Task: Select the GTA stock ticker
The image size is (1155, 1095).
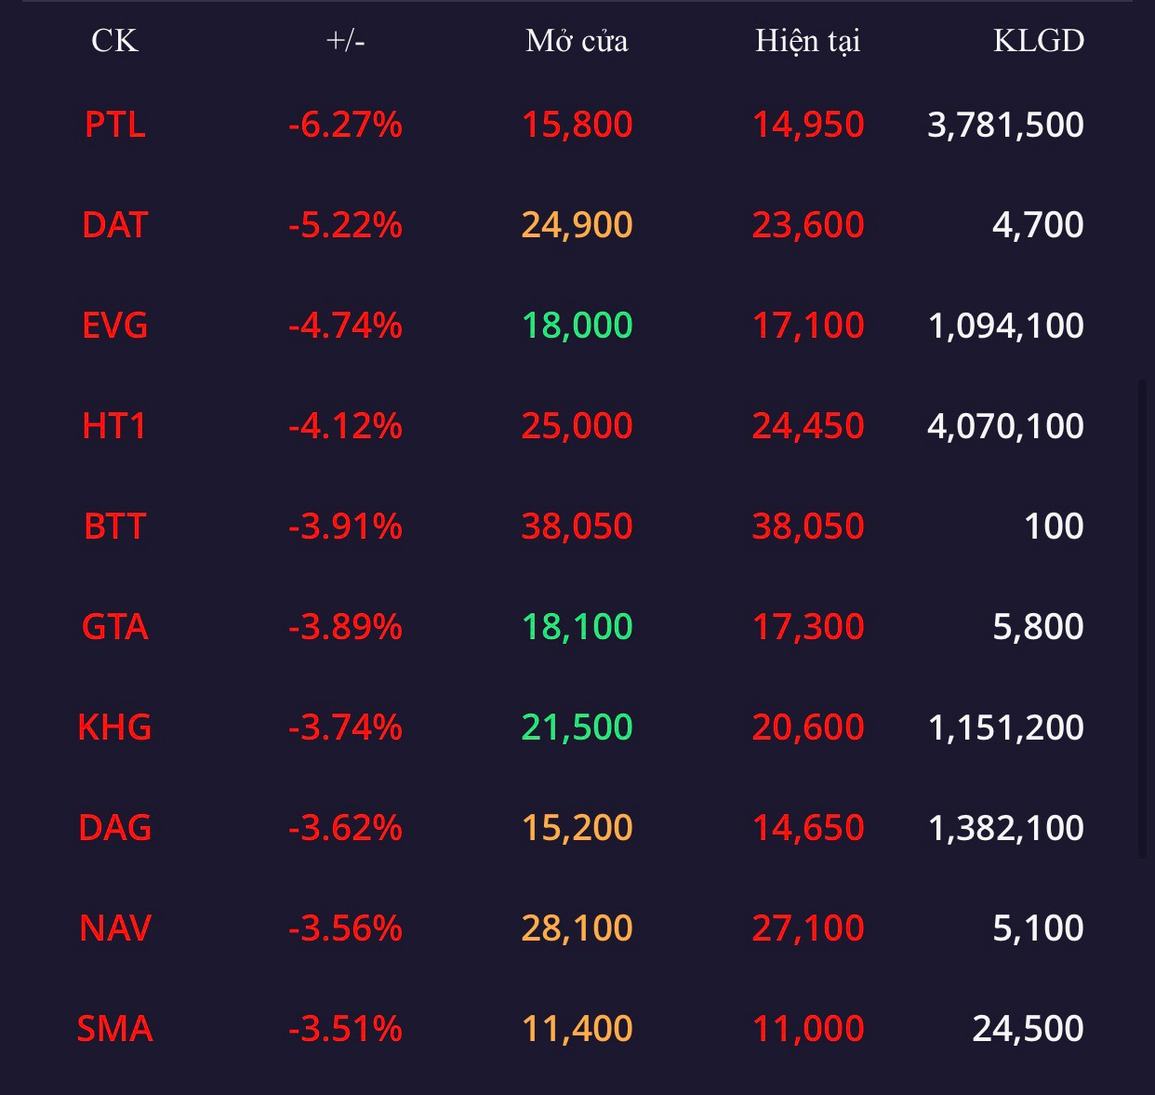Action: 115,627
